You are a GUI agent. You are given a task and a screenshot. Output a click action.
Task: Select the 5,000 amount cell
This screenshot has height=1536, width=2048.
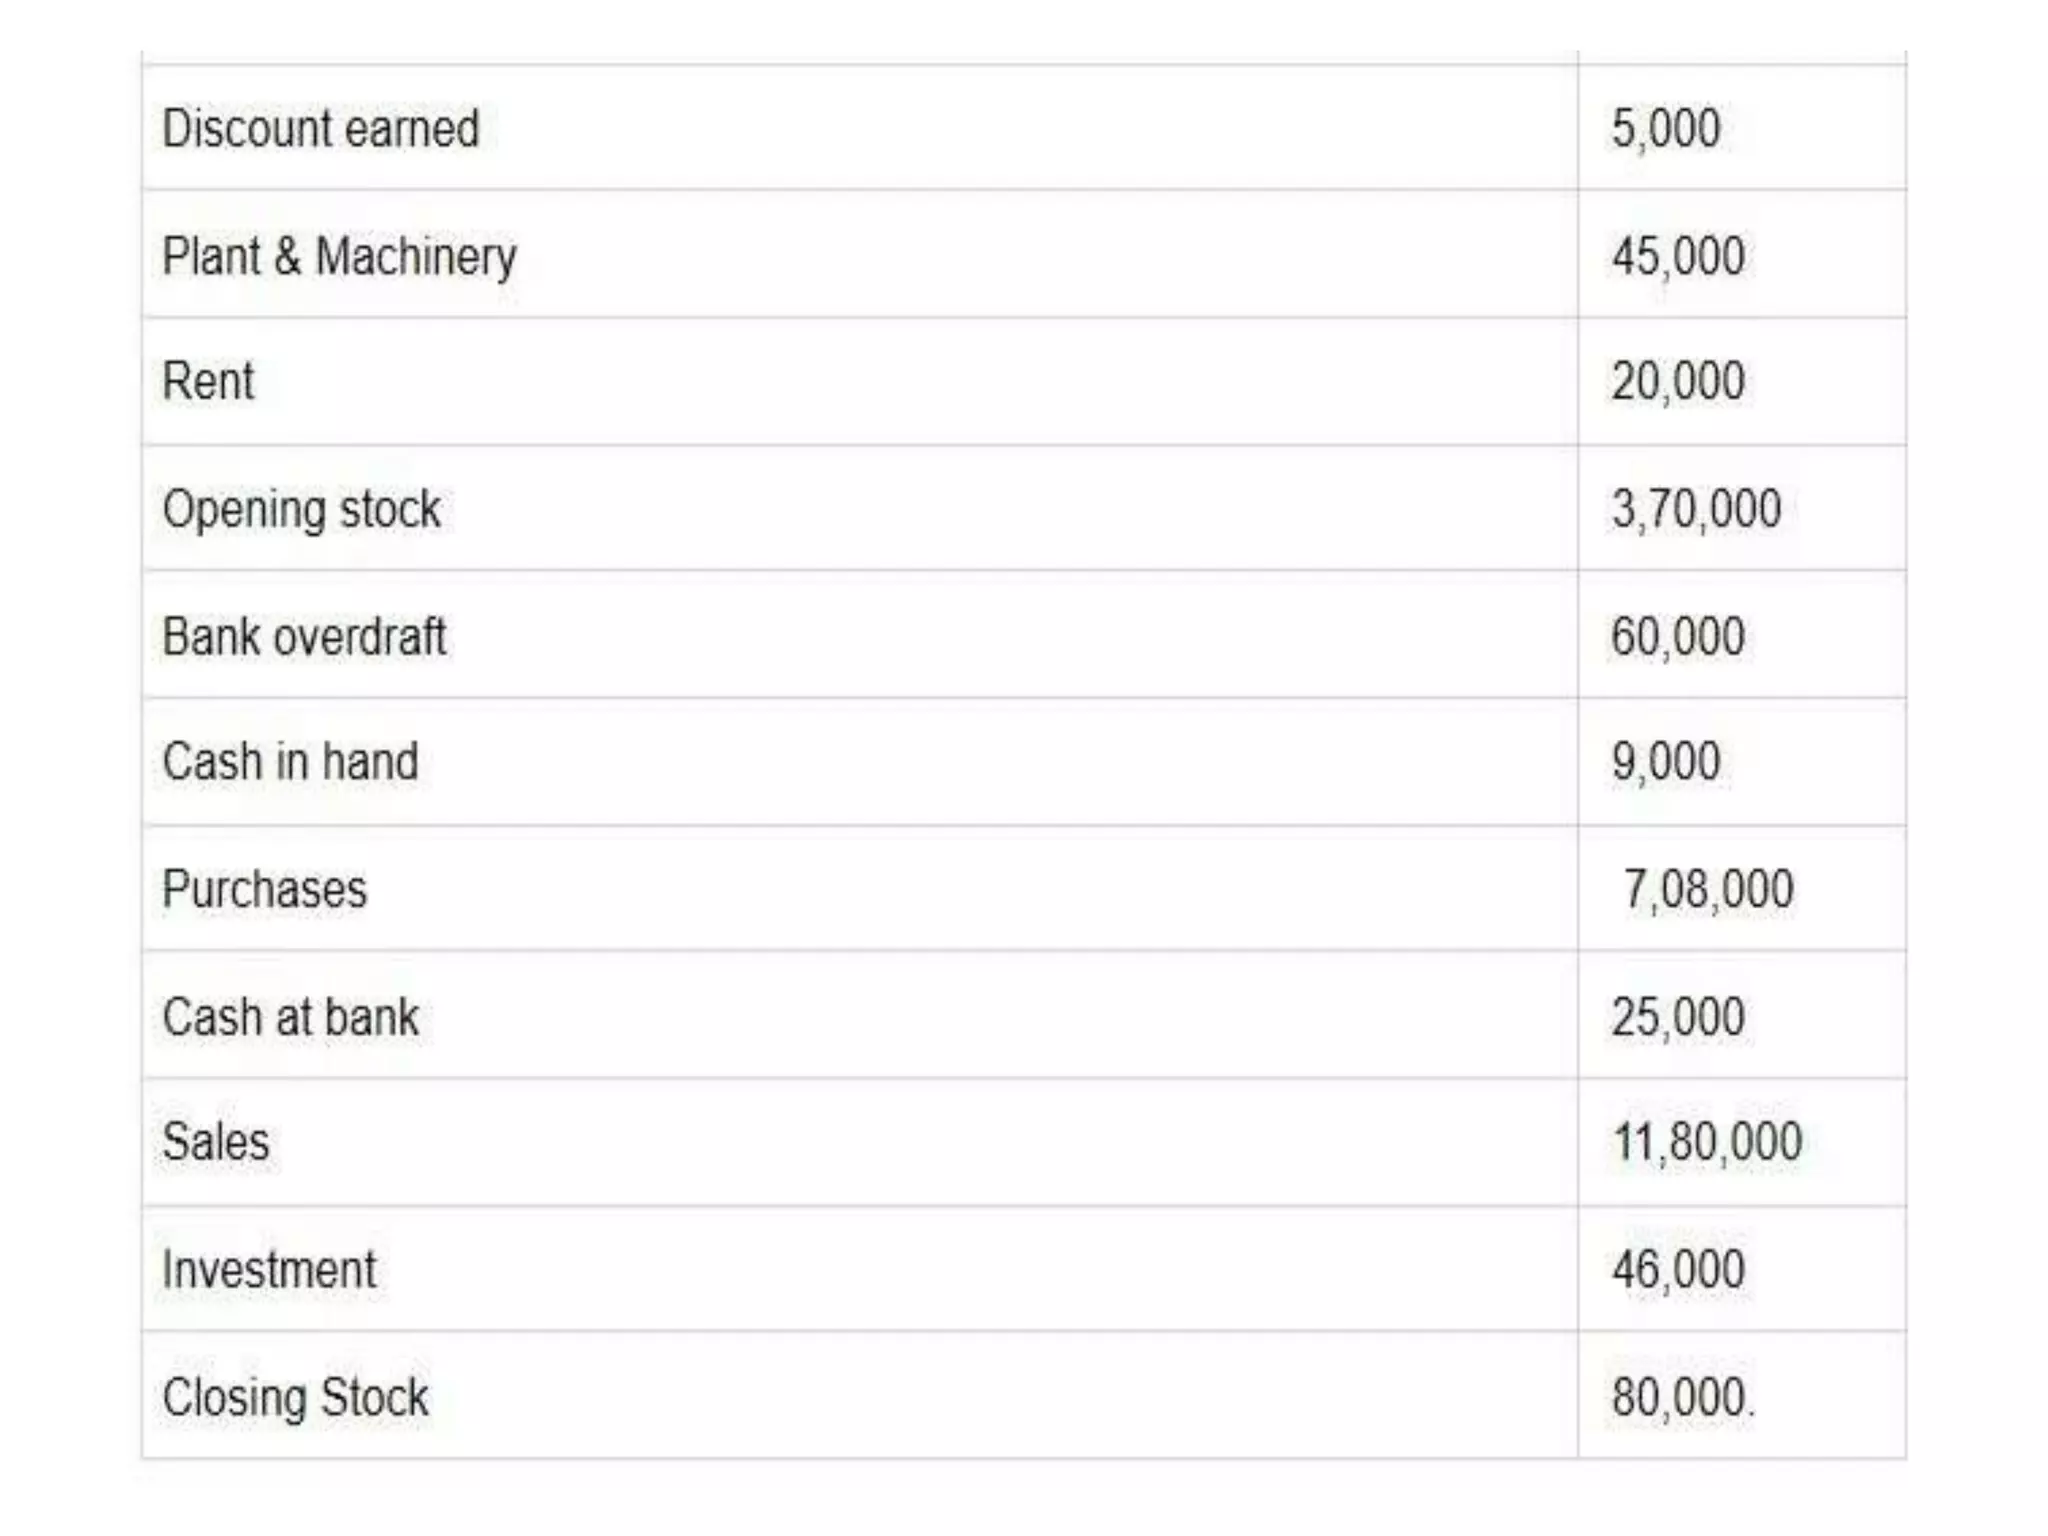tap(1665, 128)
